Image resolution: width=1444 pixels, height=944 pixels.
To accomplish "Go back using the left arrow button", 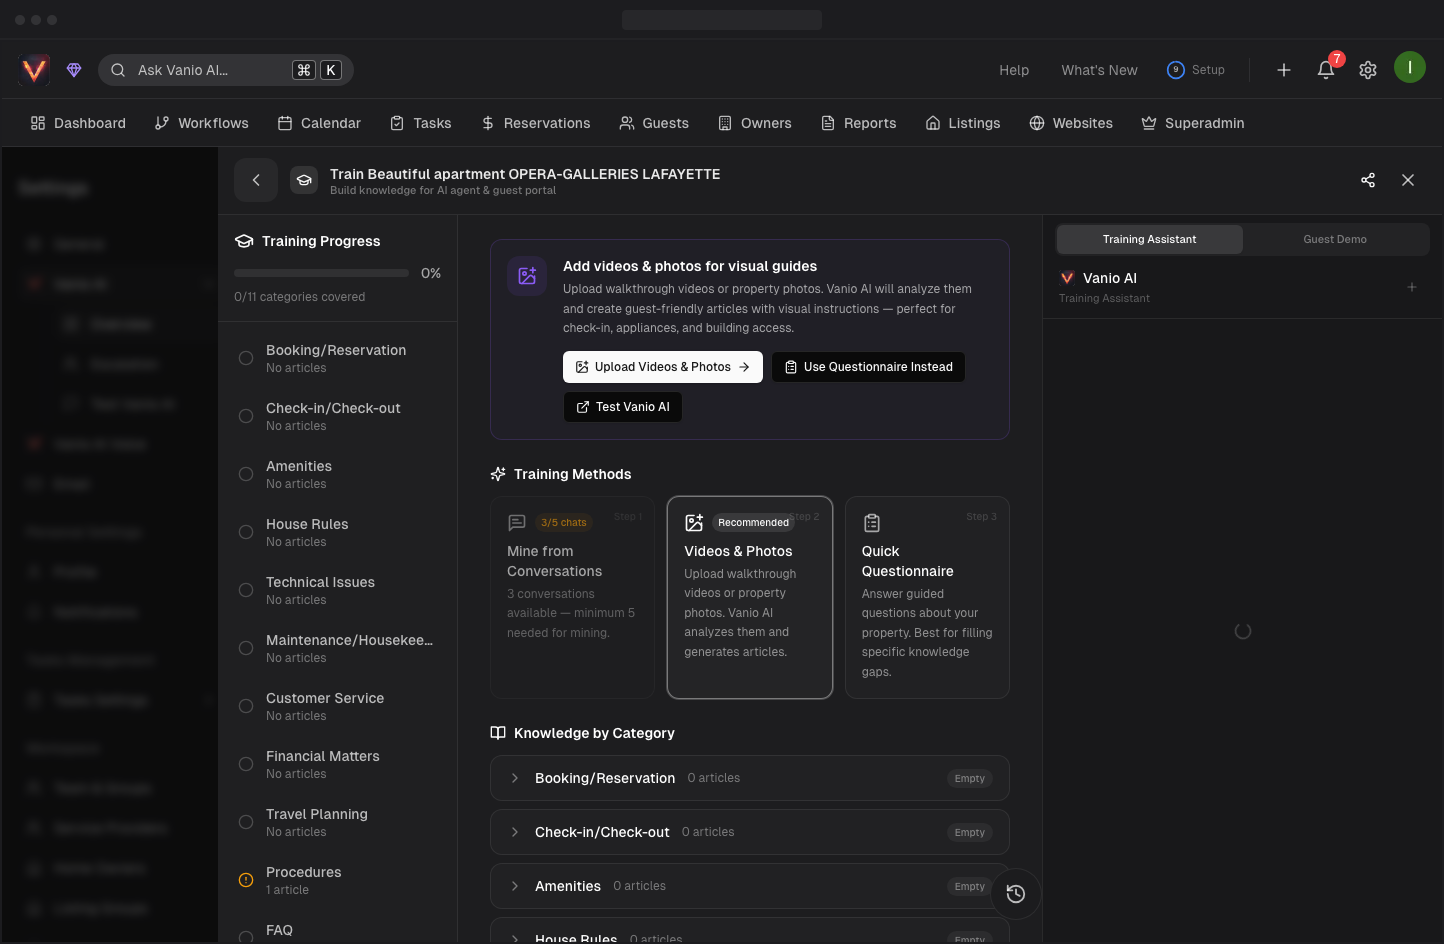I will tap(256, 180).
